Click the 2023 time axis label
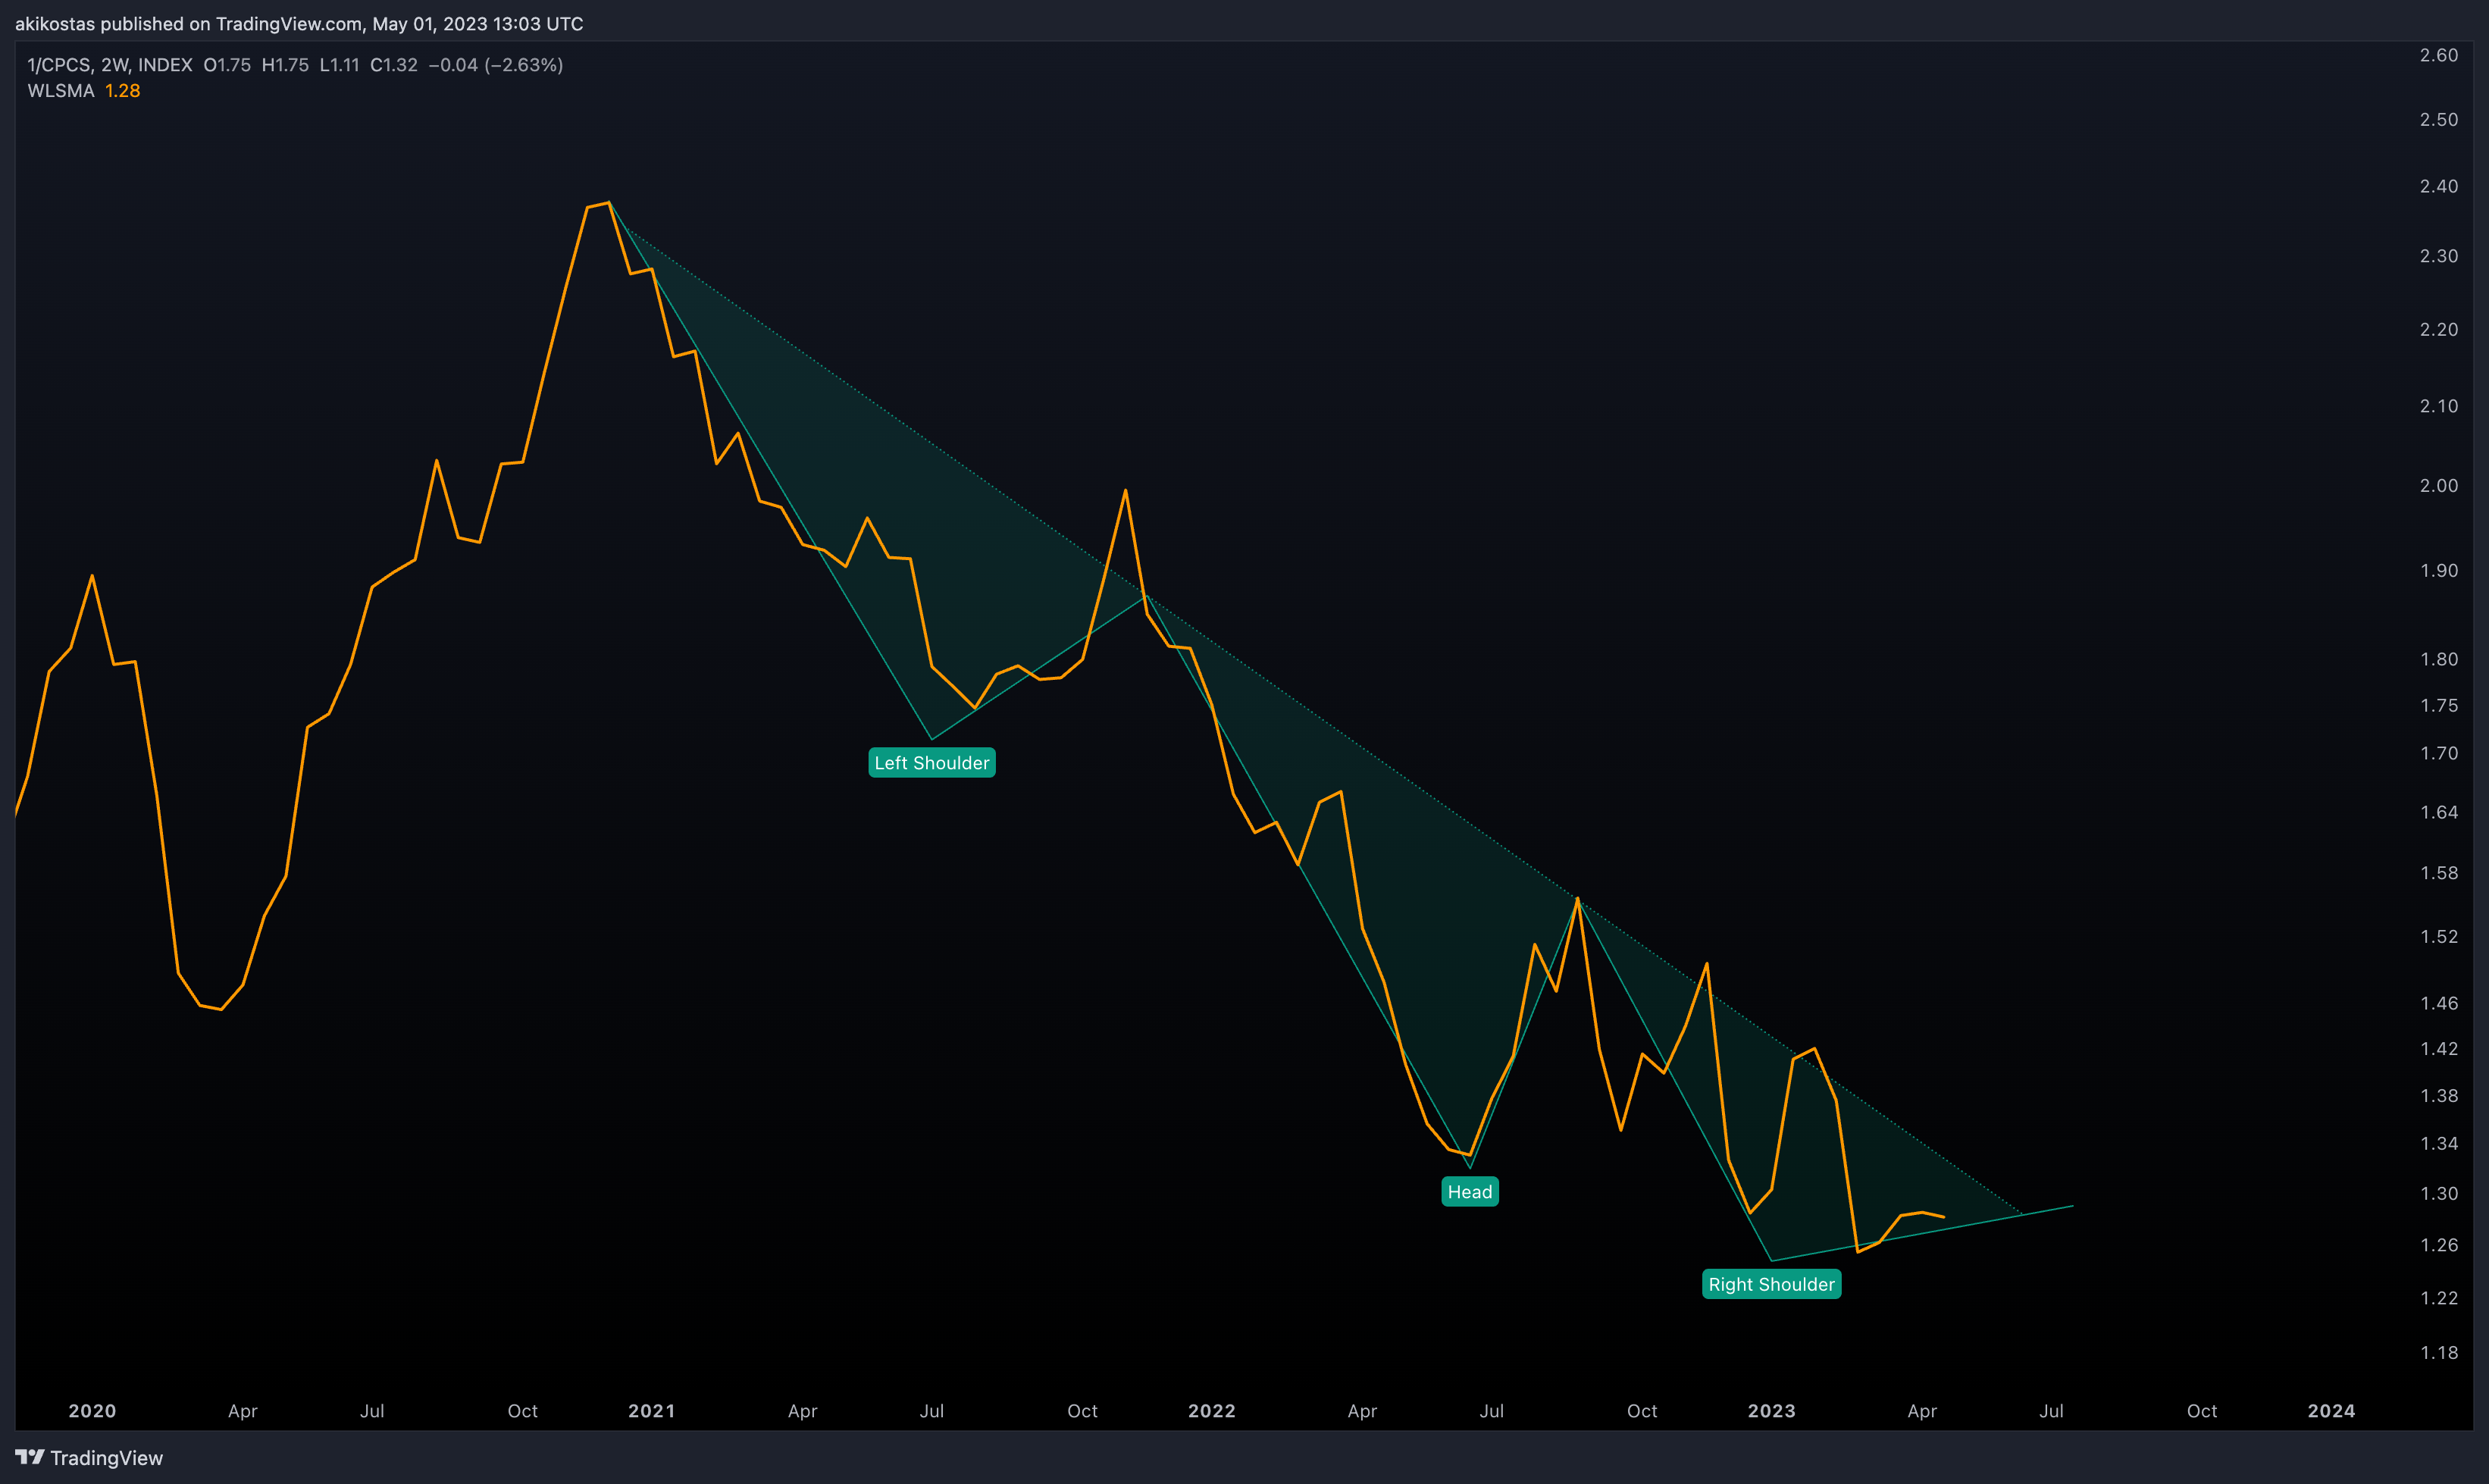 point(1772,1411)
